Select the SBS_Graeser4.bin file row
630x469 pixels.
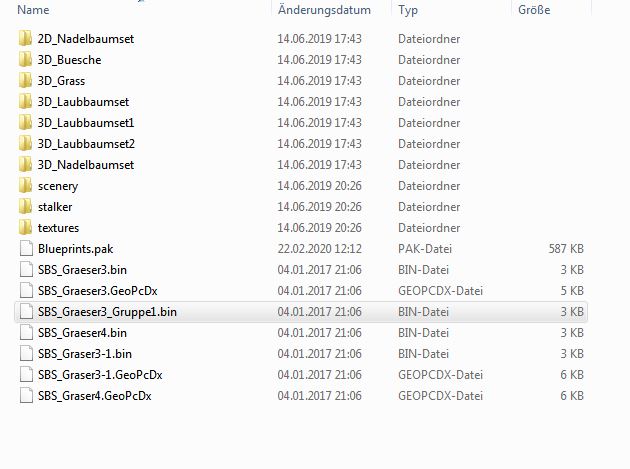point(301,333)
